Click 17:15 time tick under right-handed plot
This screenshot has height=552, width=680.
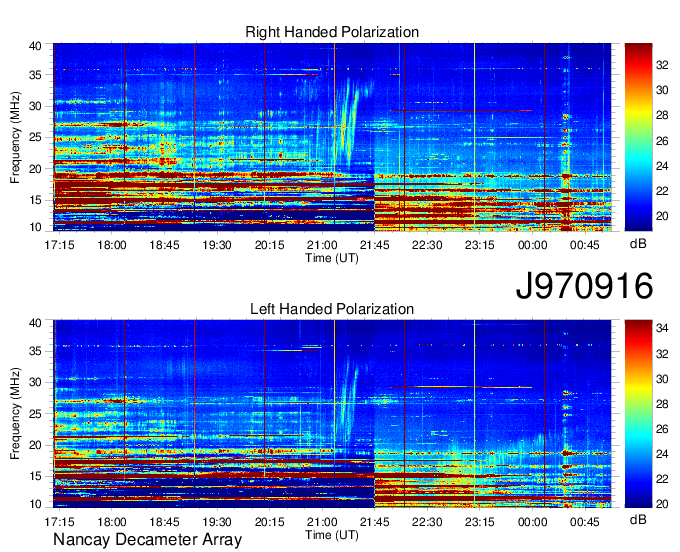[59, 245]
